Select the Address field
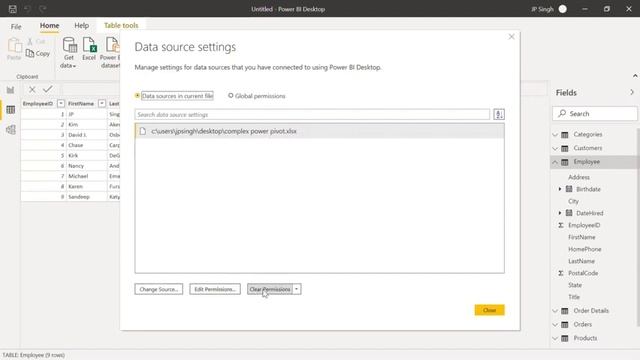 579,177
